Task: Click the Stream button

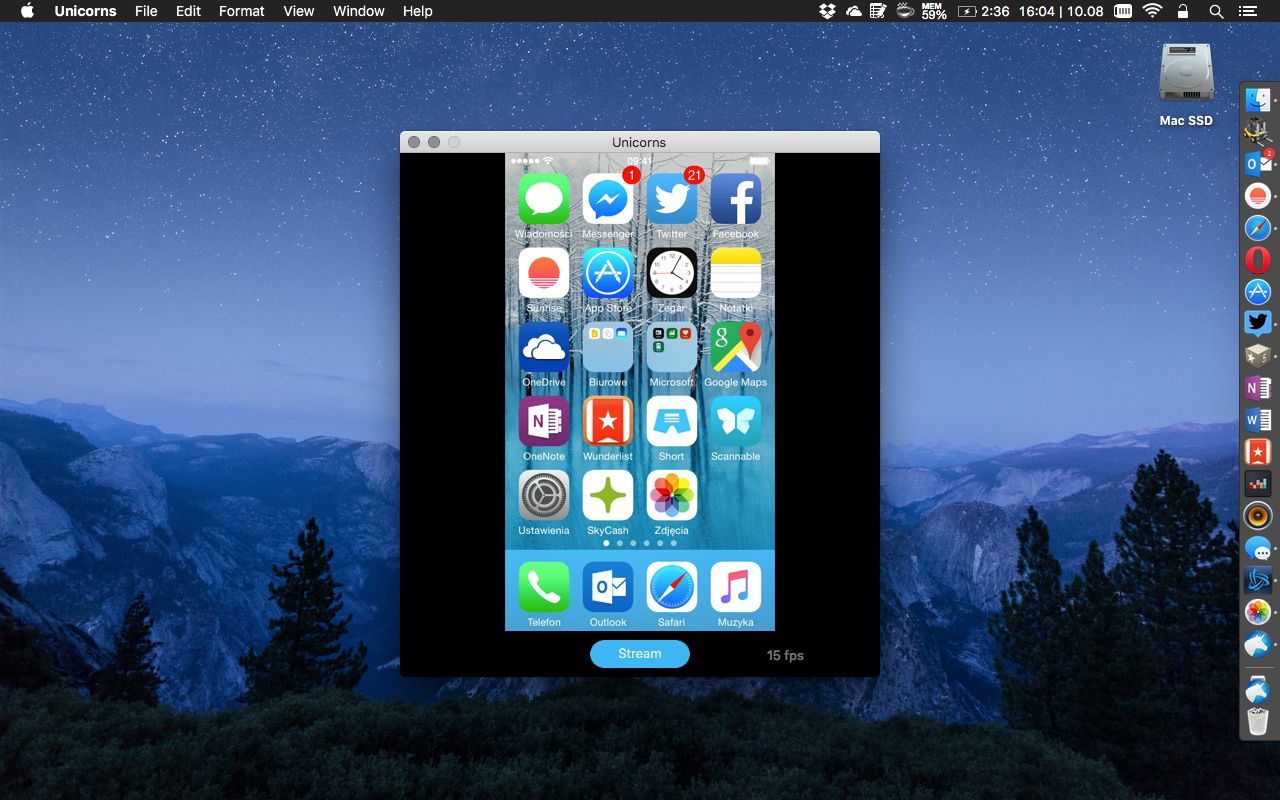Action: [x=640, y=654]
